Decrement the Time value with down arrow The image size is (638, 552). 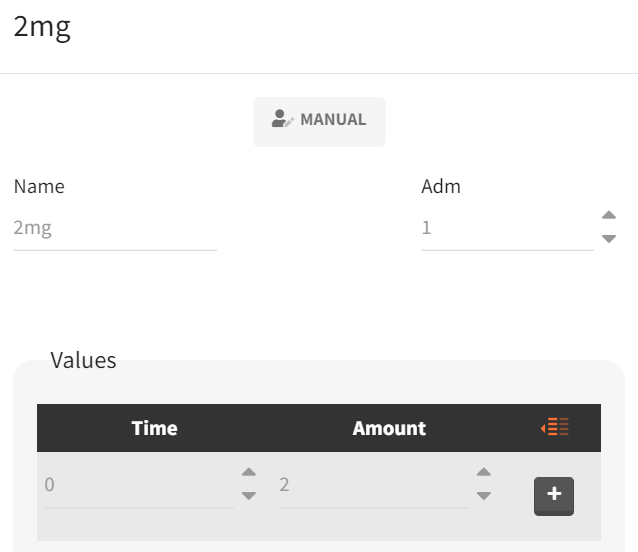point(249,496)
